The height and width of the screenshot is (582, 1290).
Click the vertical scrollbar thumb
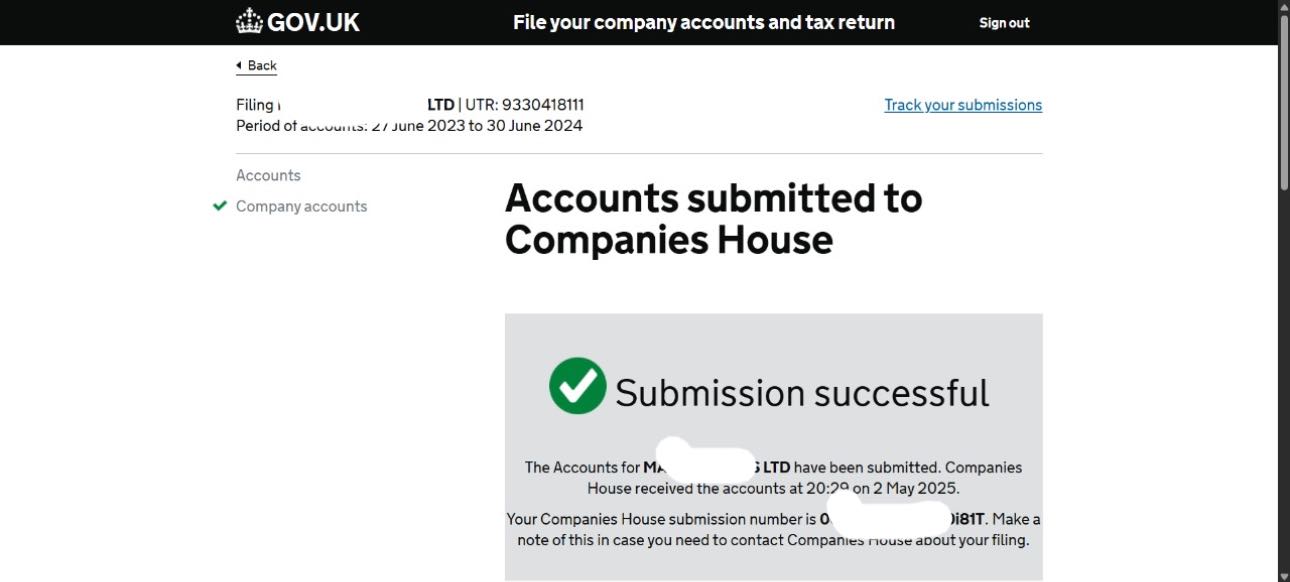click(1283, 100)
